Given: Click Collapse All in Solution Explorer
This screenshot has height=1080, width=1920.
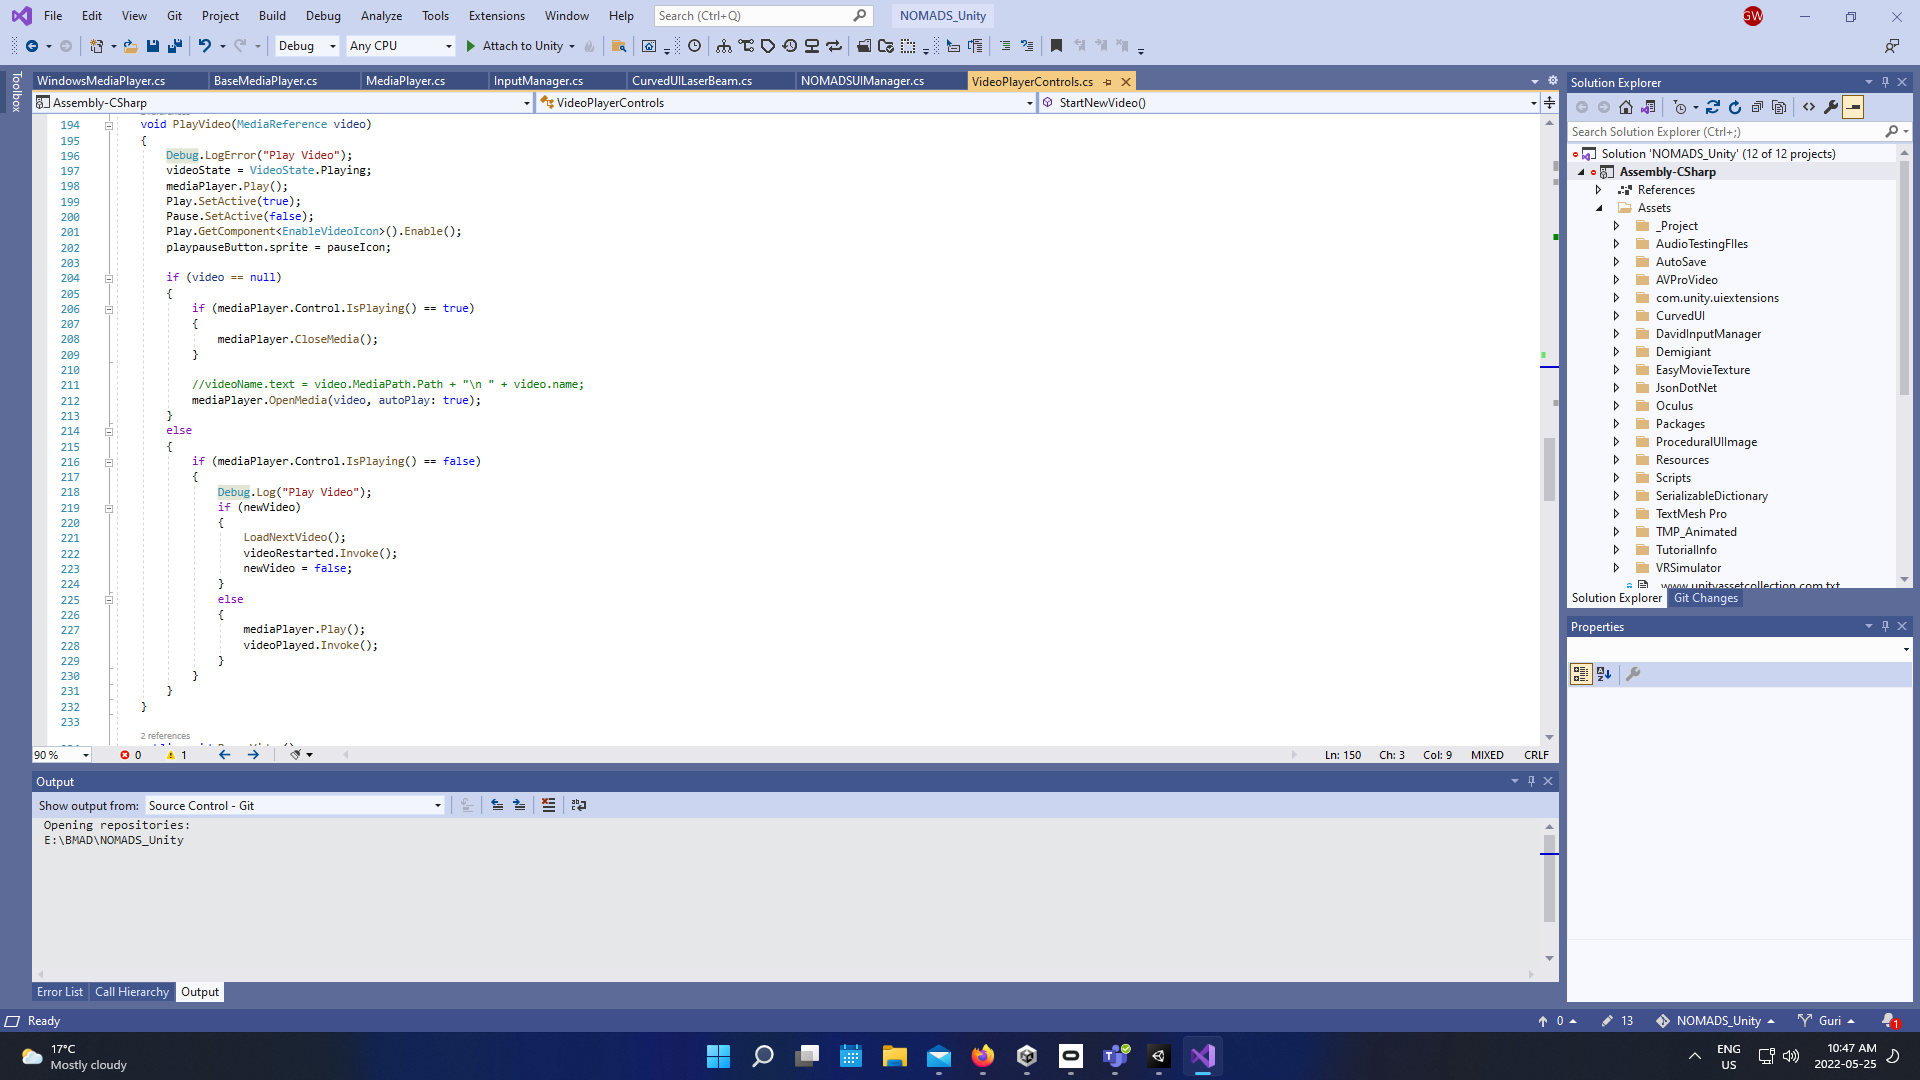Looking at the screenshot, I should [x=1757, y=107].
